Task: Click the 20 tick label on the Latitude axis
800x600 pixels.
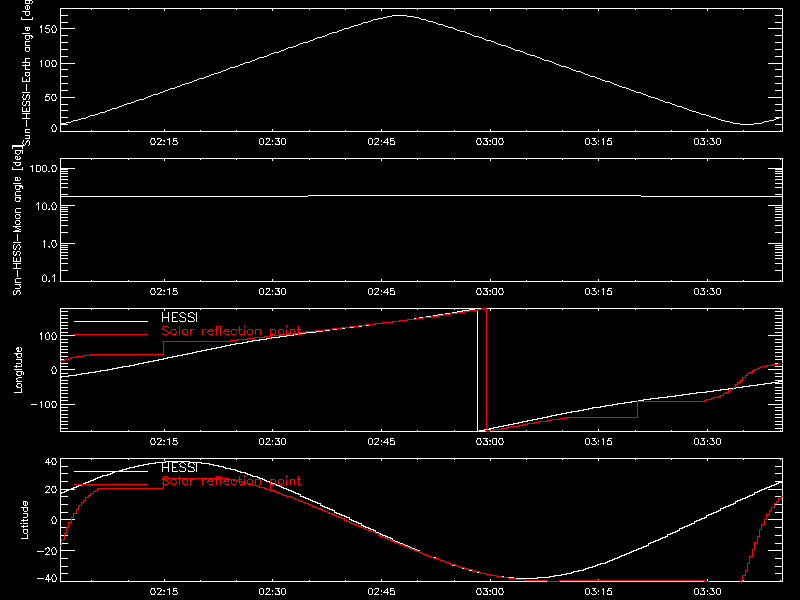Action: [x=51, y=490]
